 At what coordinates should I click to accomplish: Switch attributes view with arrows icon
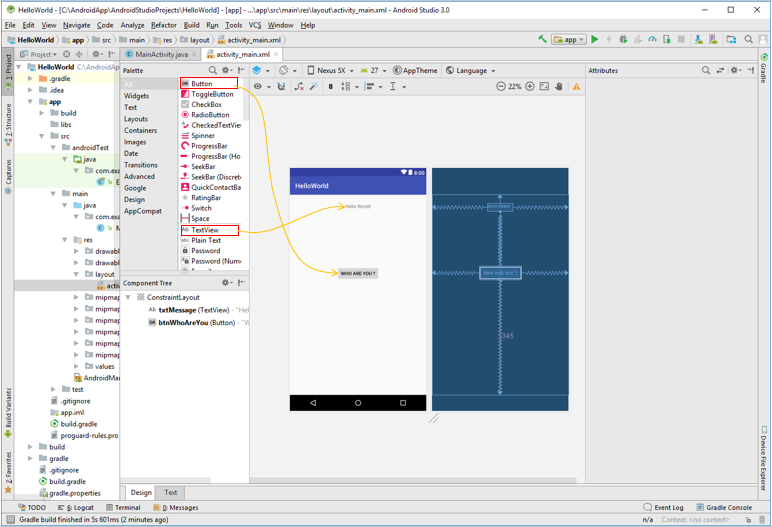(x=720, y=70)
